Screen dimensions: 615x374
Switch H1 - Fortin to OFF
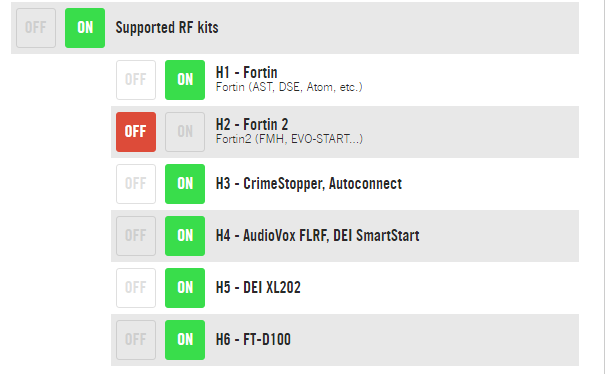136,80
